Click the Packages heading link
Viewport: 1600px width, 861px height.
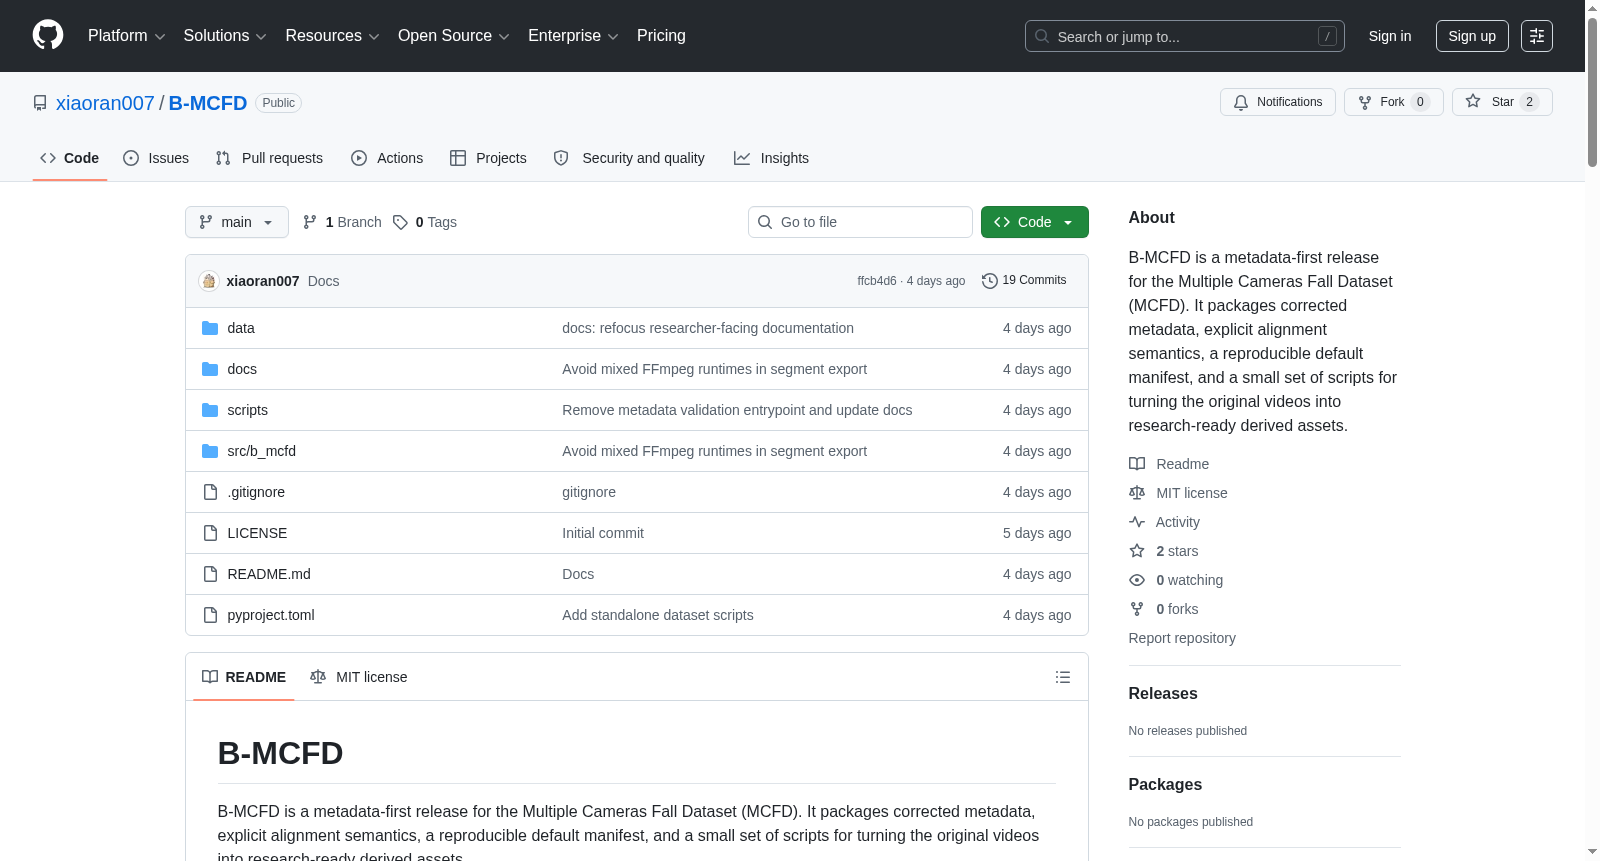(x=1165, y=785)
